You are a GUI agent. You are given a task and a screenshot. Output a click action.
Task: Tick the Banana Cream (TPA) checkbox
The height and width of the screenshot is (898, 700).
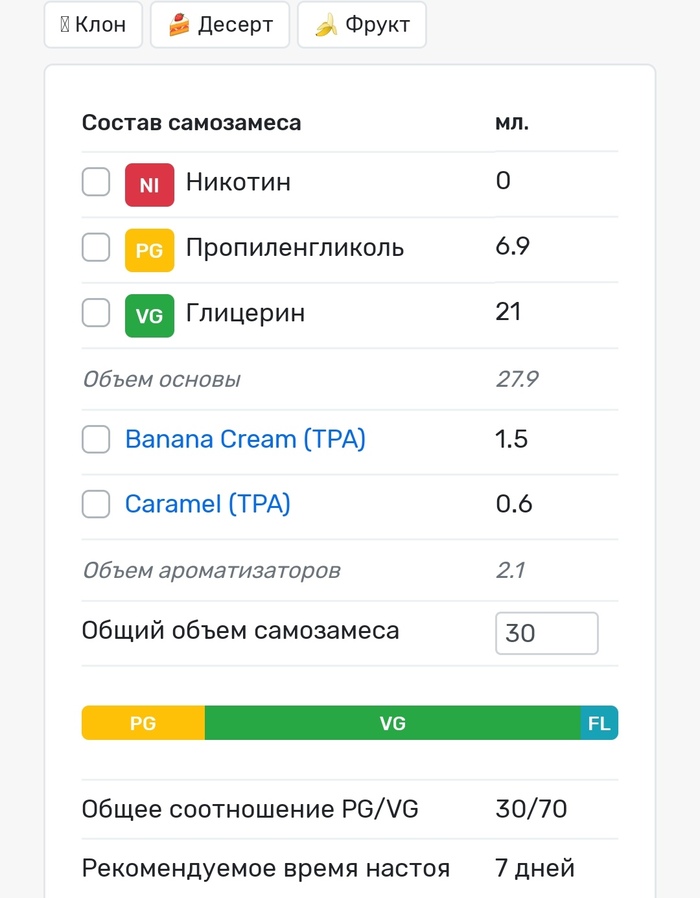click(96, 439)
